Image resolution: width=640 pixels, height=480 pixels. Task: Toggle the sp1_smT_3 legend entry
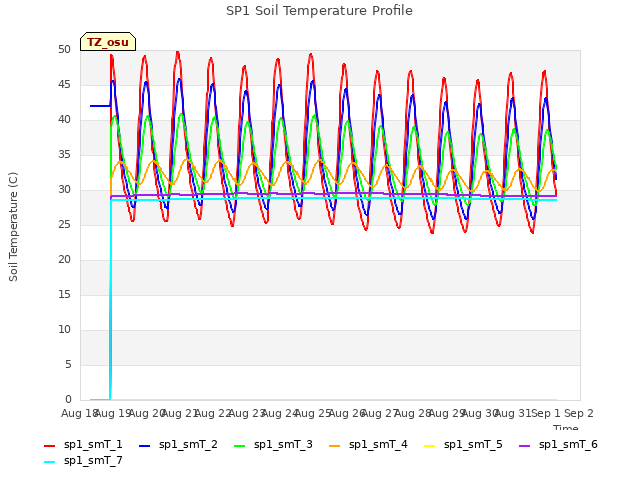pos(273,444)
